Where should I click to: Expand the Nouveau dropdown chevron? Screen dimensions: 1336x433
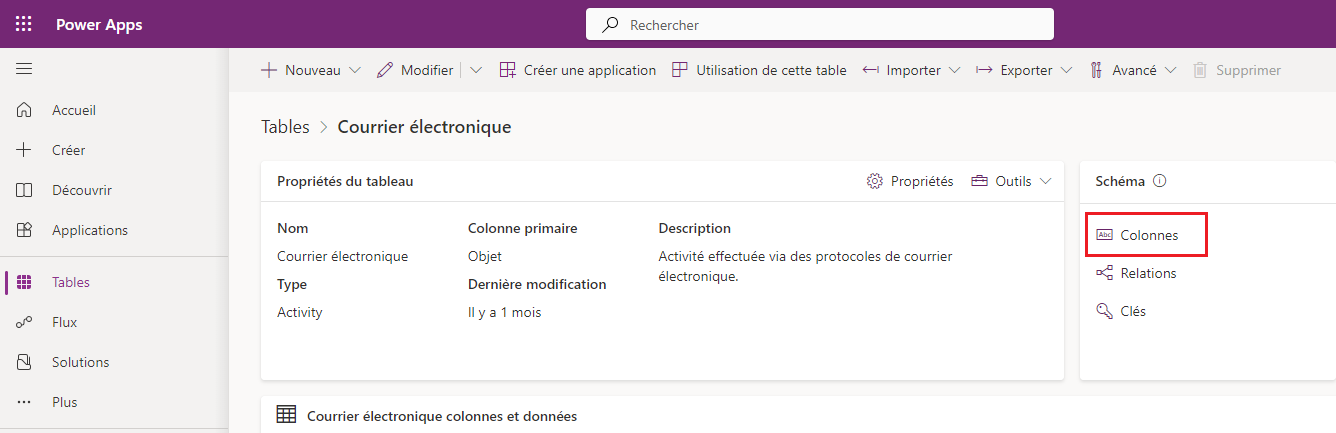[x=354, y=70]
